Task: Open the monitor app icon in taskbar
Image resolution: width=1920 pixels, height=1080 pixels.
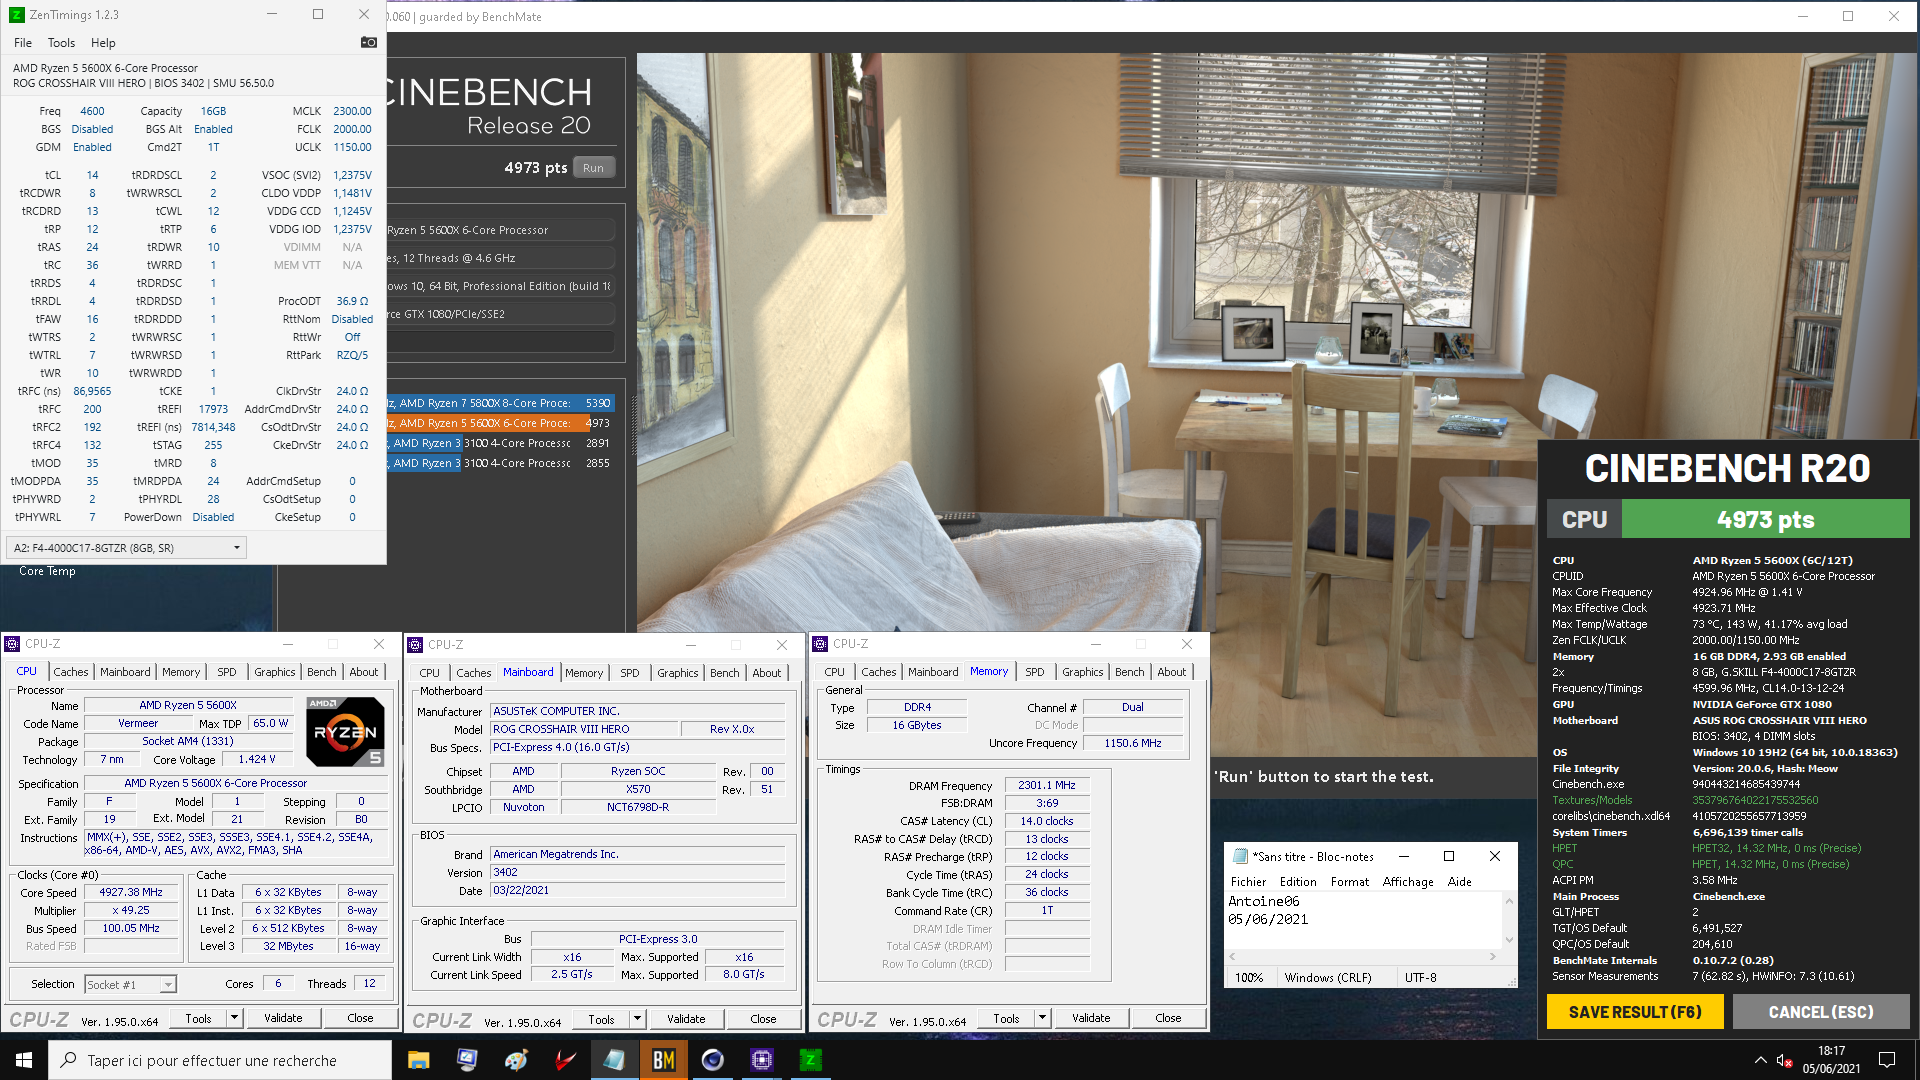Action: tap(467, 1060)
